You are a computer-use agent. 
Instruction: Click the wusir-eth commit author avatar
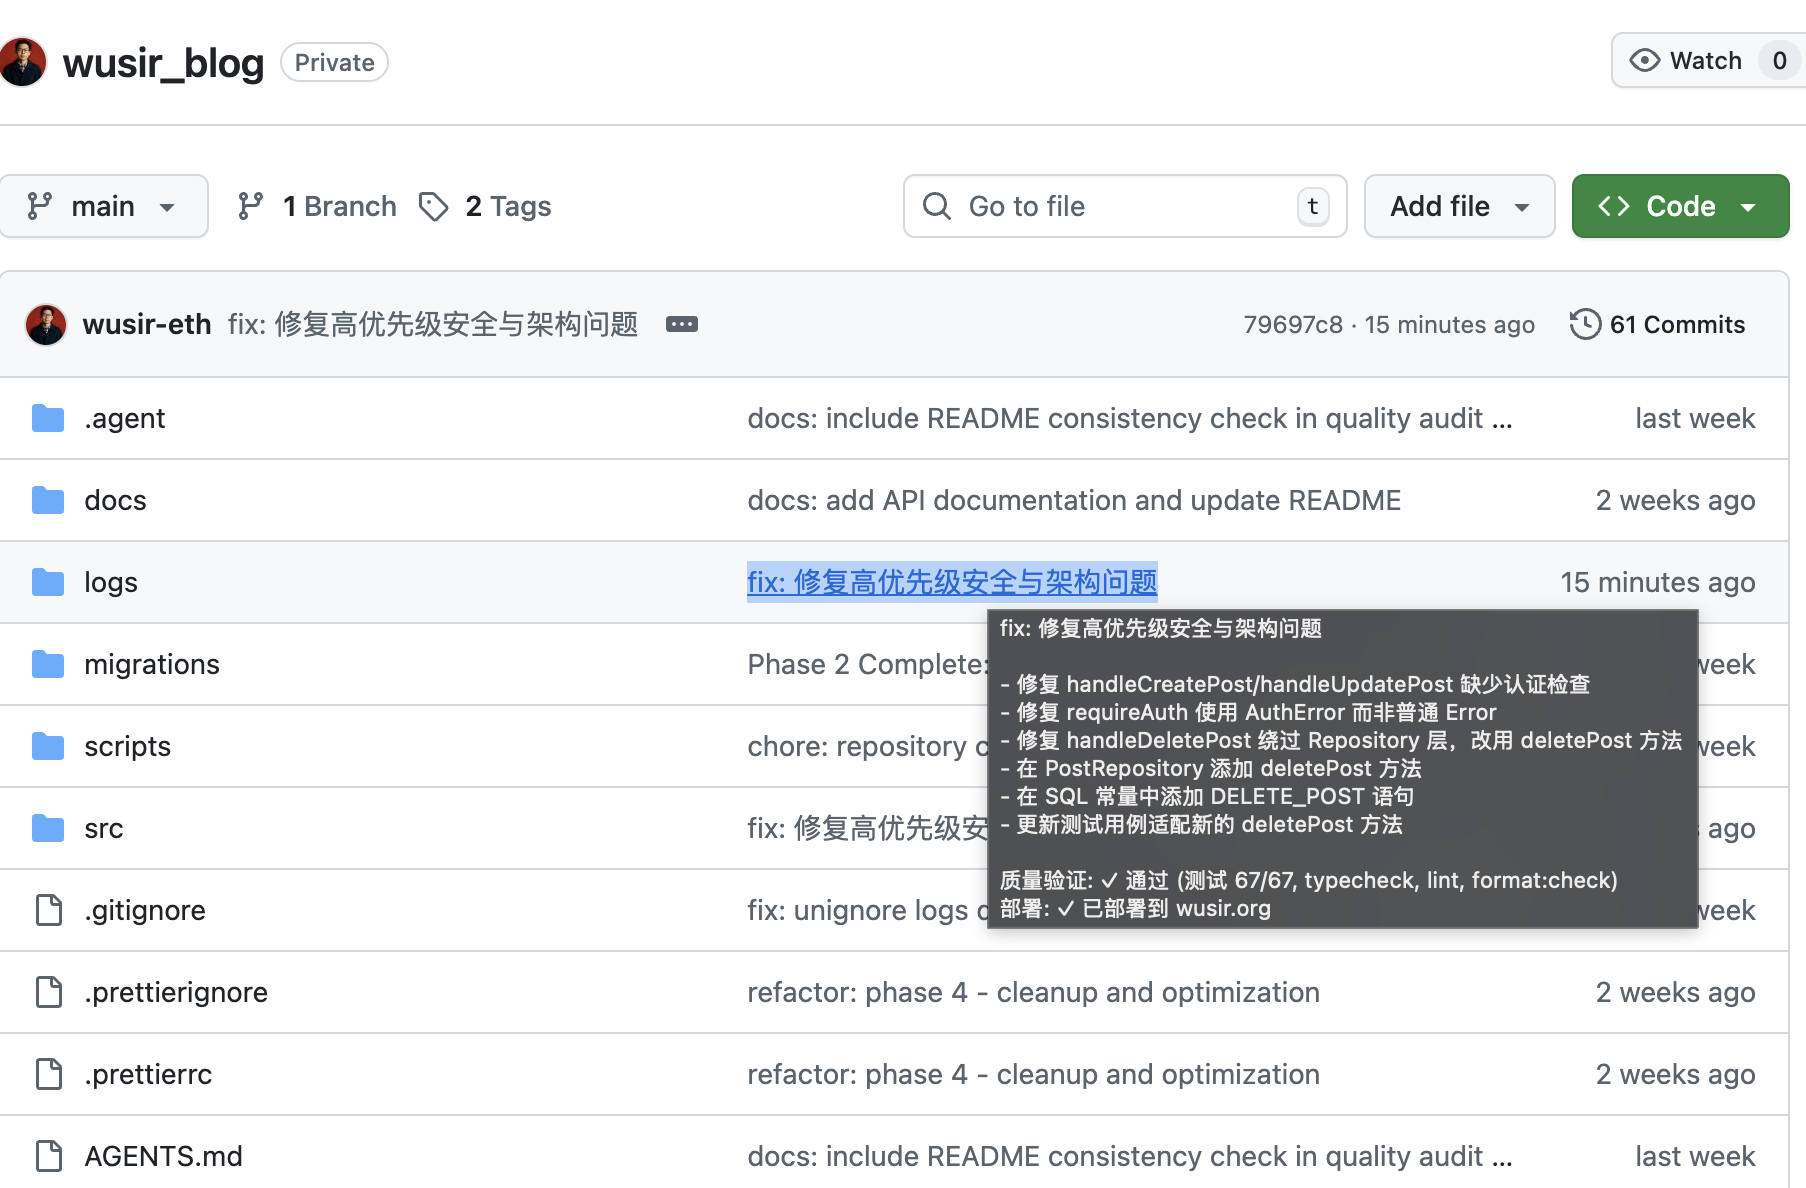point(46,324)
